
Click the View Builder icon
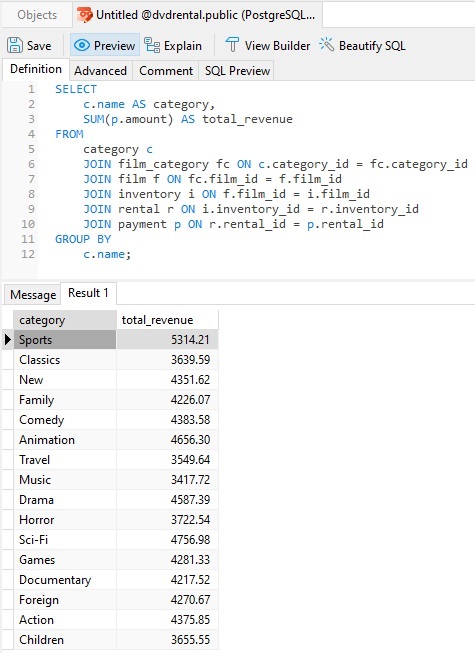coord(232,45)
